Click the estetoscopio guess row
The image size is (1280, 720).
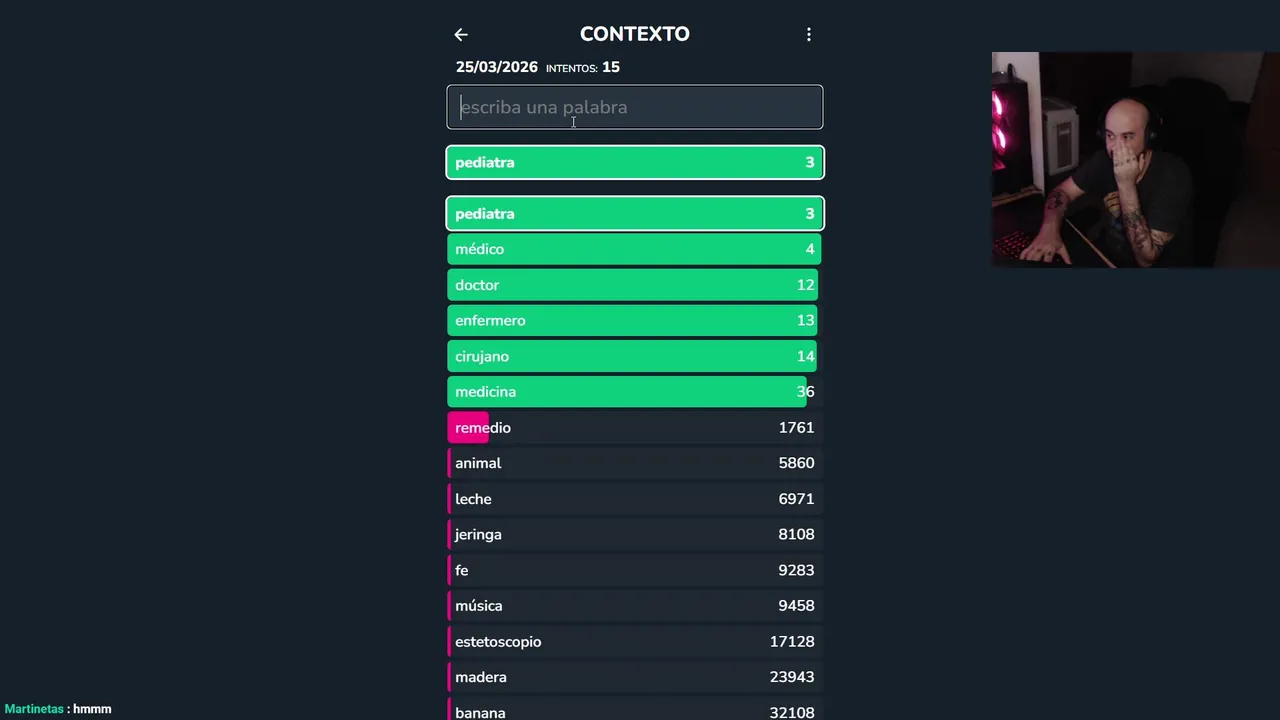coord(635,642)
